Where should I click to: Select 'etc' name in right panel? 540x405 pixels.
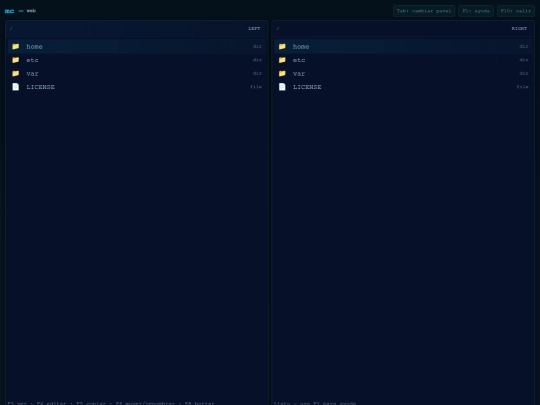pyautogui.click(x=299, y=60)
